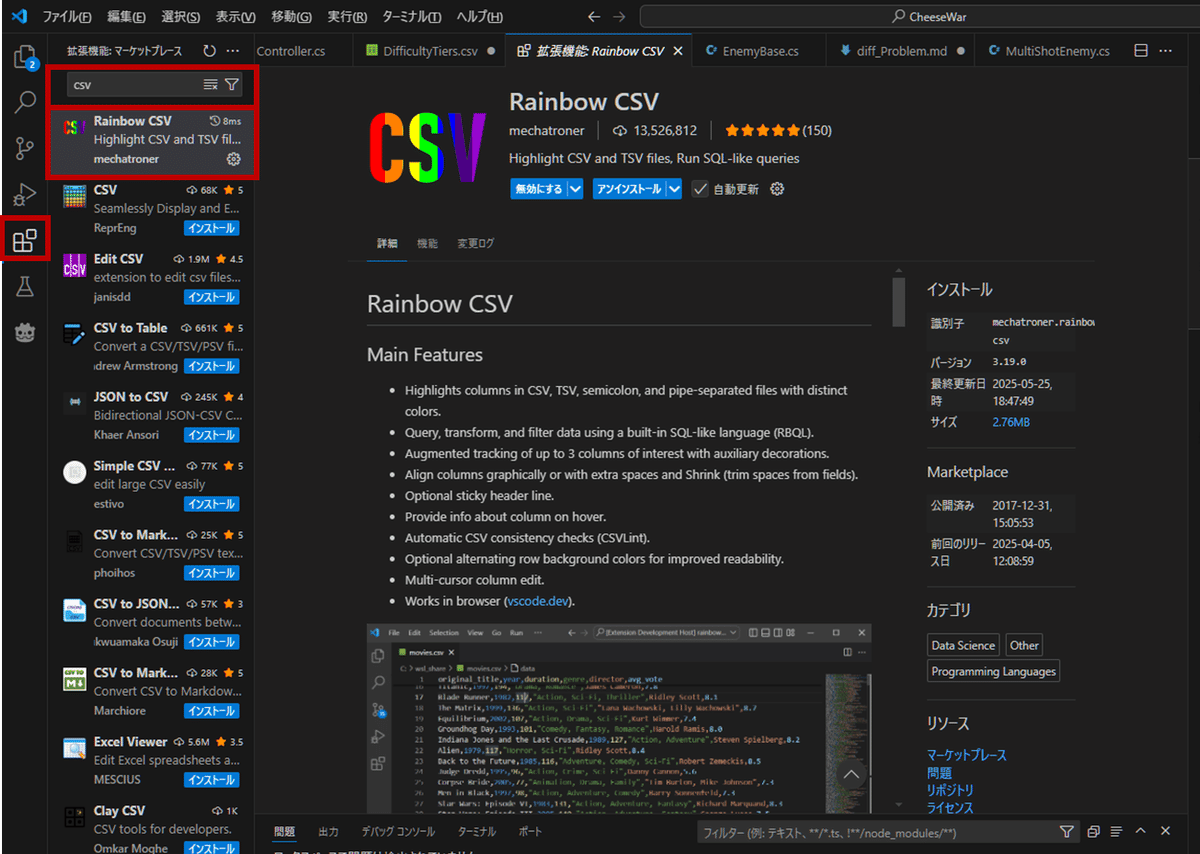Open the editor overflow menu with three dots

point(1165,49)
